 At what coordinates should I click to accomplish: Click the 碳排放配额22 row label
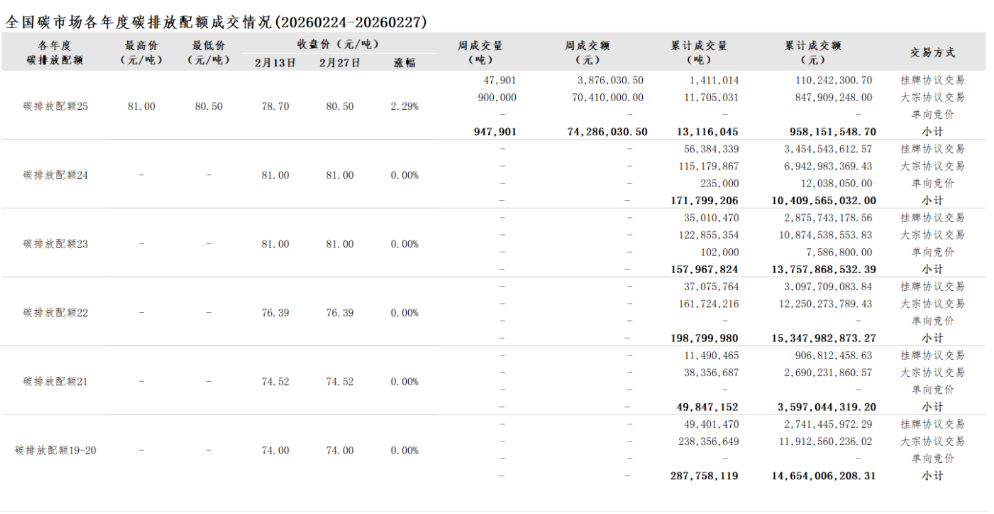pos(56,313)
